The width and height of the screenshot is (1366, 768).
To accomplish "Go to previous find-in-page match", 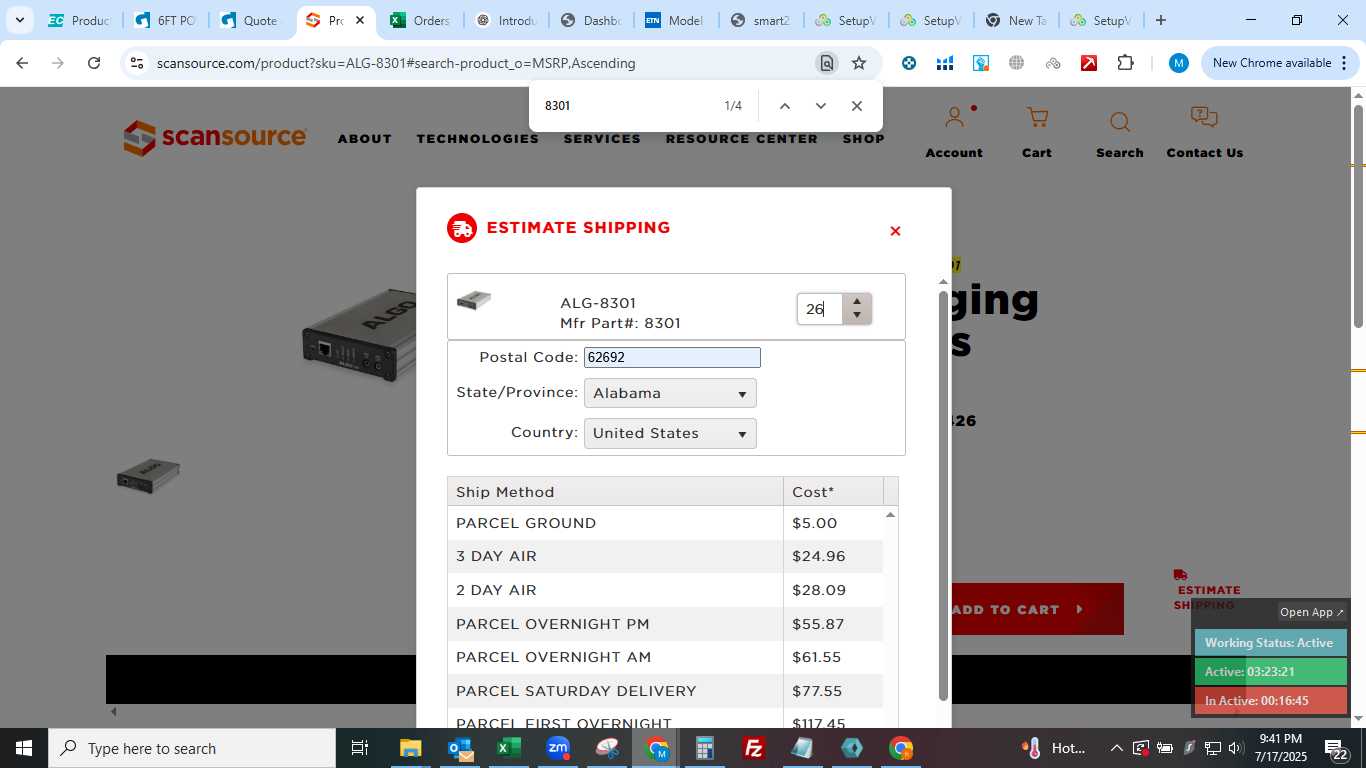I will pos(785,106).
